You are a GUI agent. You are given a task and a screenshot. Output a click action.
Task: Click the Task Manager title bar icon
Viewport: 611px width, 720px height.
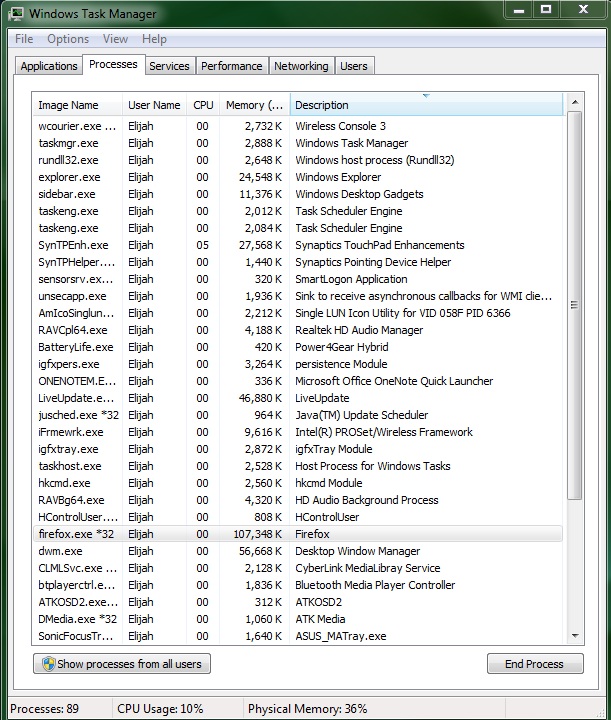tap(16, 13)
